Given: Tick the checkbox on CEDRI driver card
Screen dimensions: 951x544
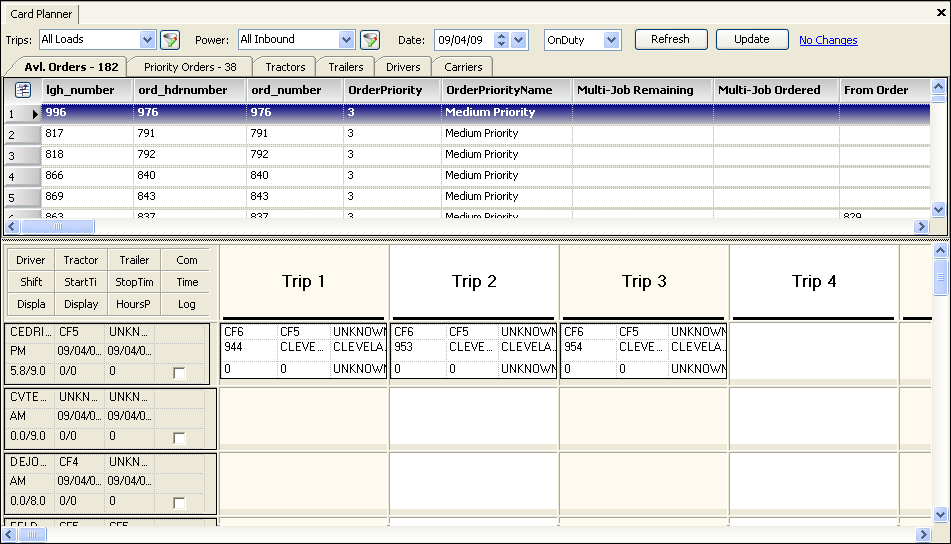Looking at the screenshot, I should [x=179, y=372].
